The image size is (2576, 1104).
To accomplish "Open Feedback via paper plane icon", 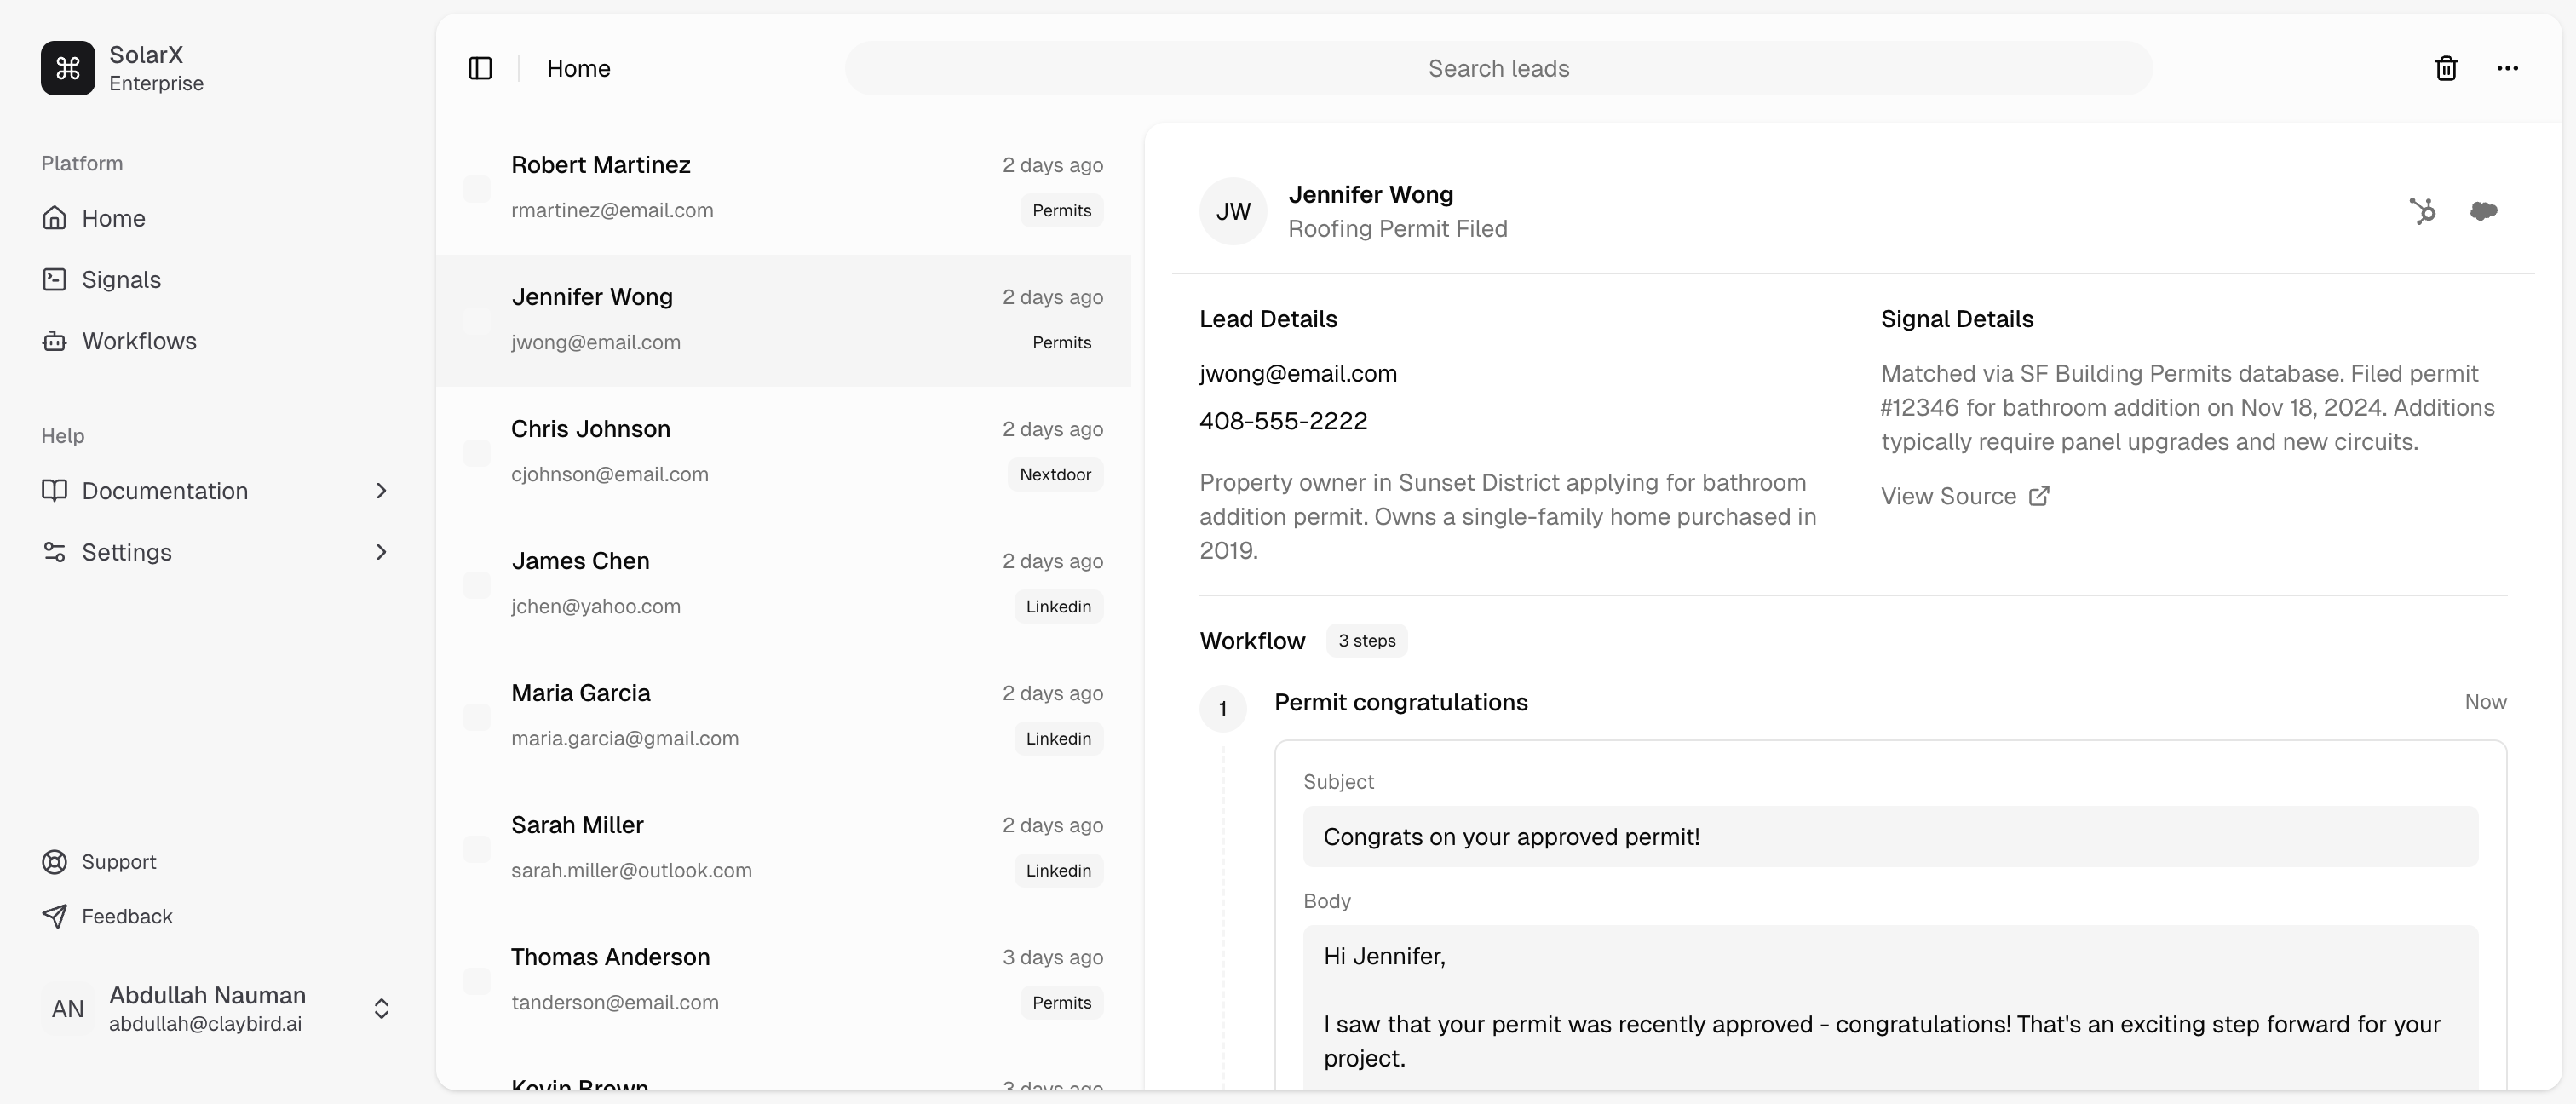I will point(55,916).
